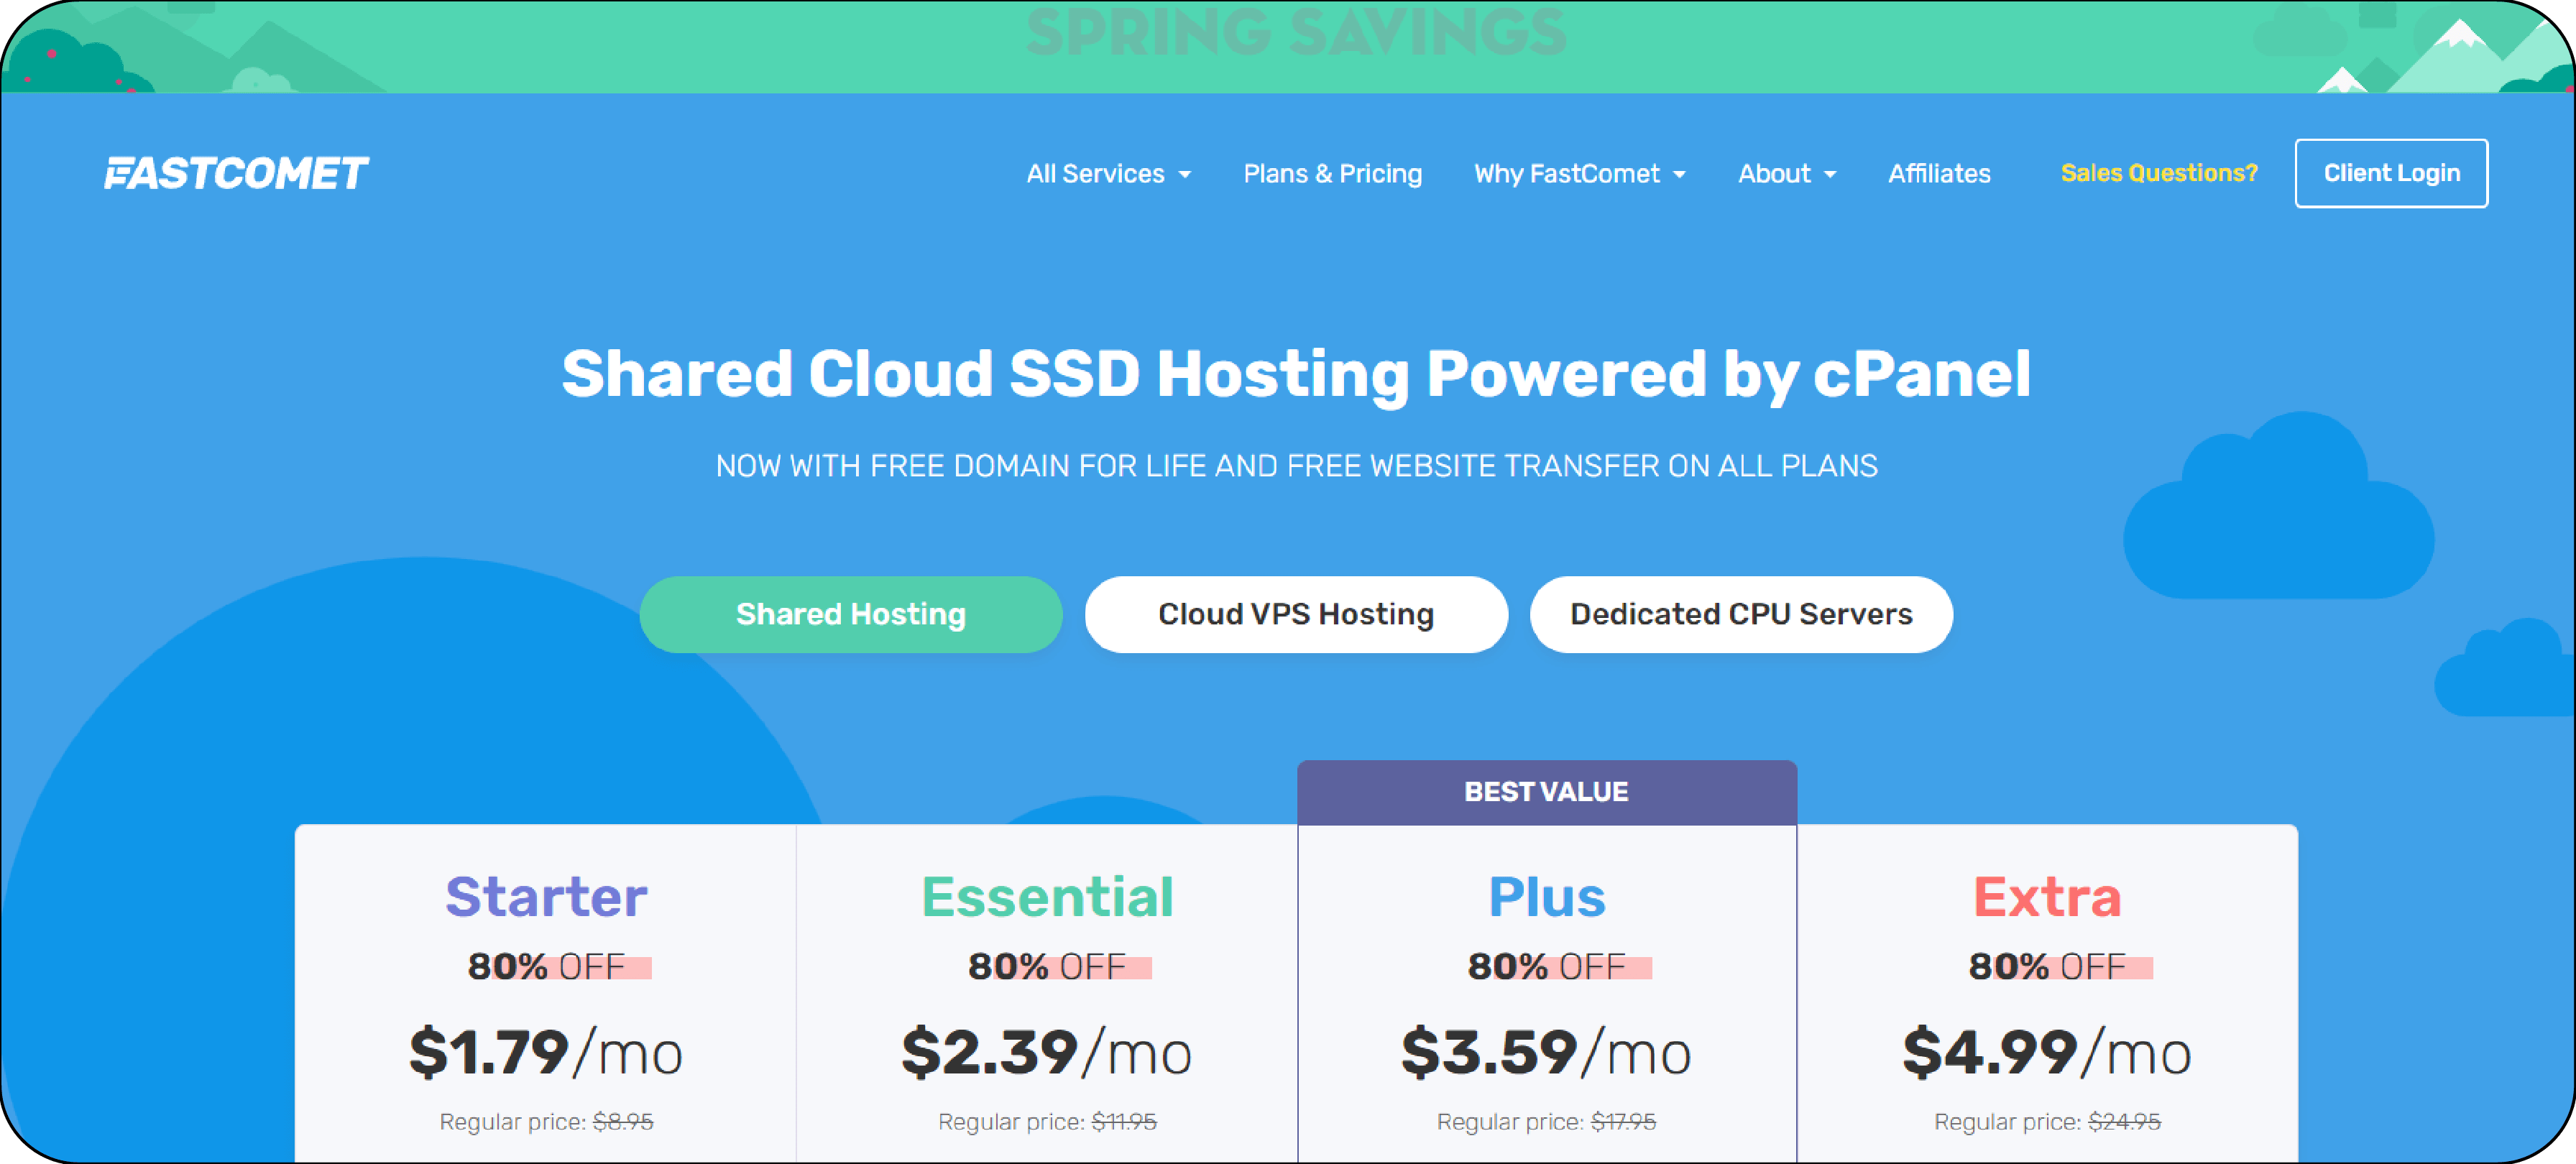Select the Essential plan title
The height and width of the screenshot is (1164, 2576).
1047,896
